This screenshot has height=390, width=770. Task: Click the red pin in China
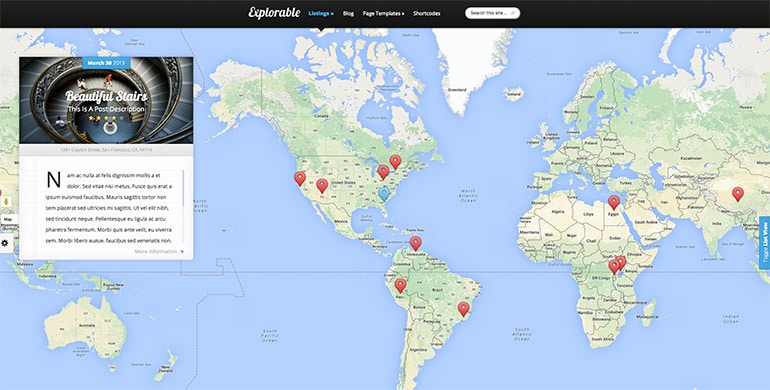[x=737, y=194]
